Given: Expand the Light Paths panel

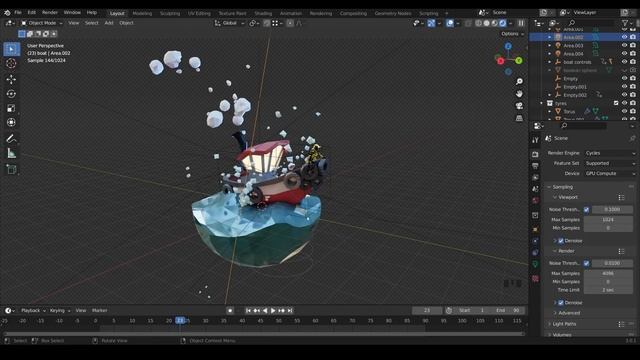Looking at the screenshot, I should (564, 324).
